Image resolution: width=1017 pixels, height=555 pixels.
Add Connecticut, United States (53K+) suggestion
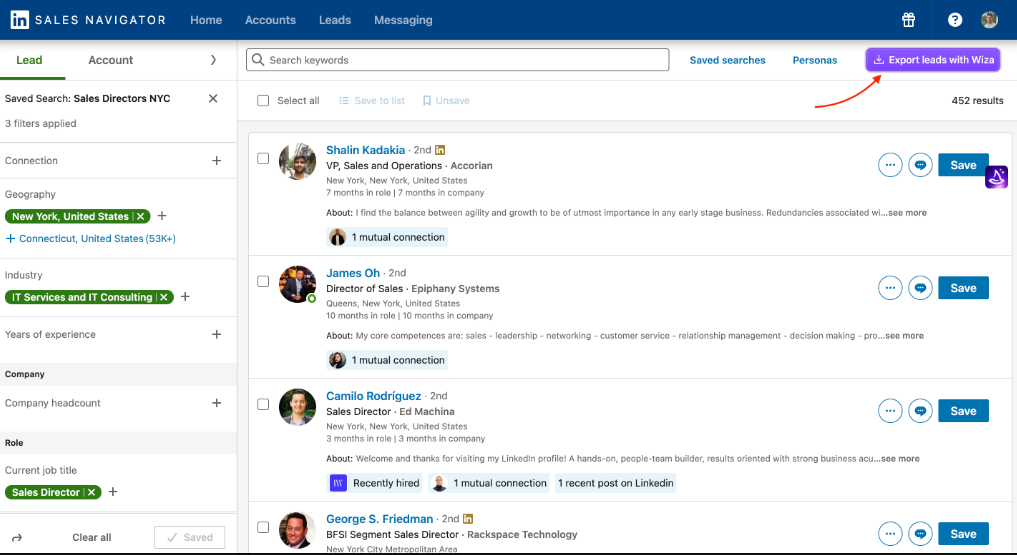tap(91, 239)
